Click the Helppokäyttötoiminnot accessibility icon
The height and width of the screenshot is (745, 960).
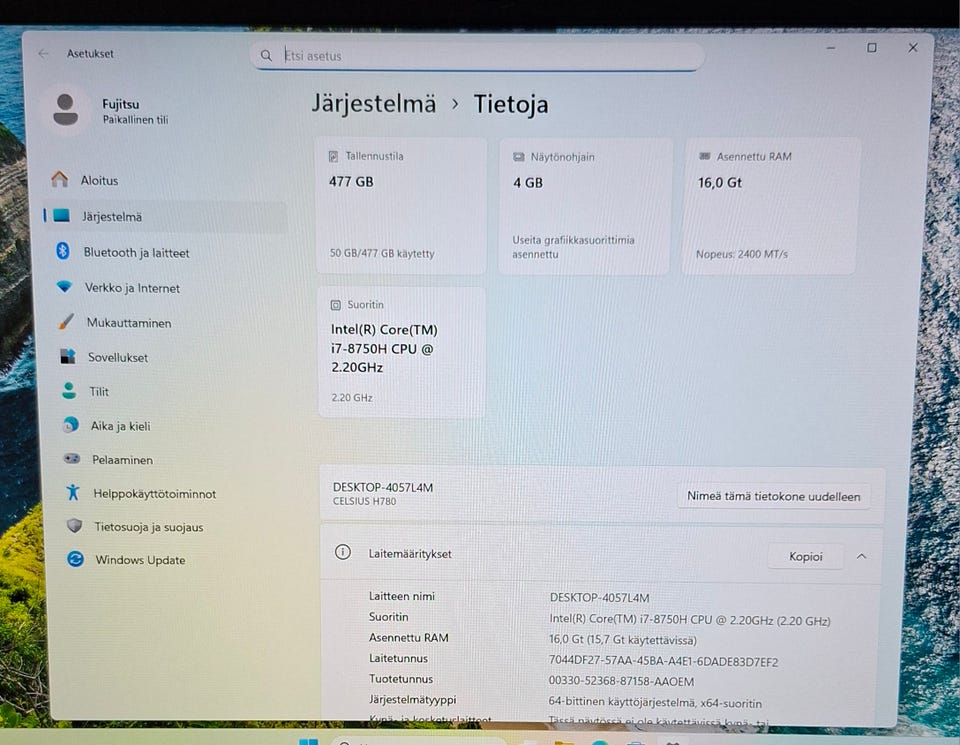click(73, 492)
